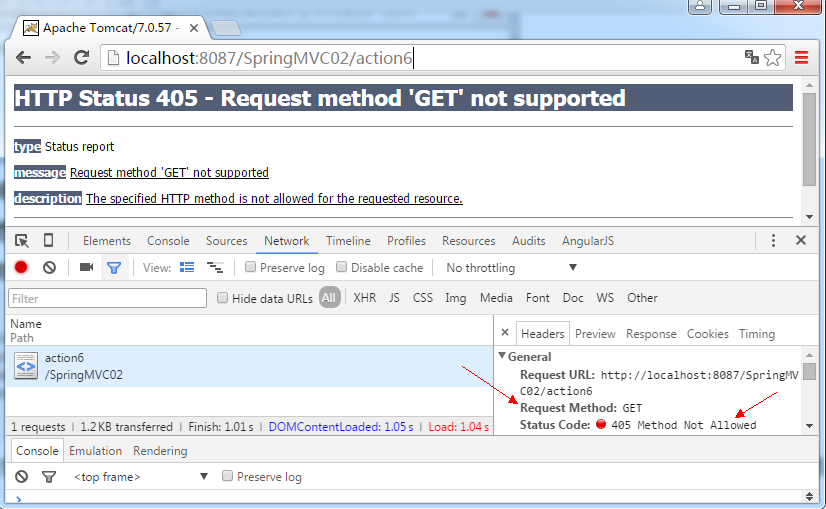Open the top frame context dropdown
Screen dimensions: 826x509
point(140,477)
